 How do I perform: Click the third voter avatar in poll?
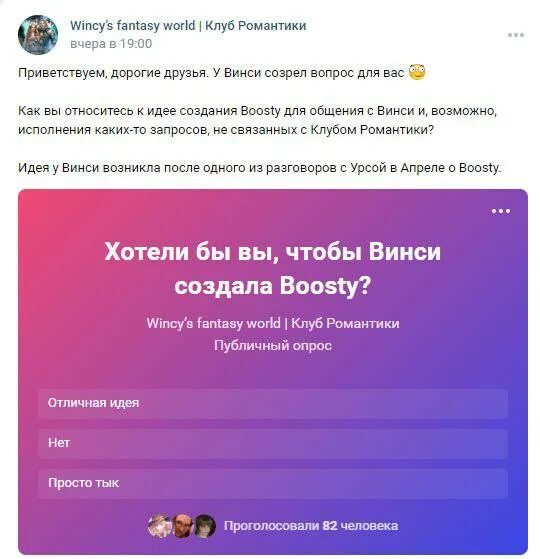click(205, 526)
